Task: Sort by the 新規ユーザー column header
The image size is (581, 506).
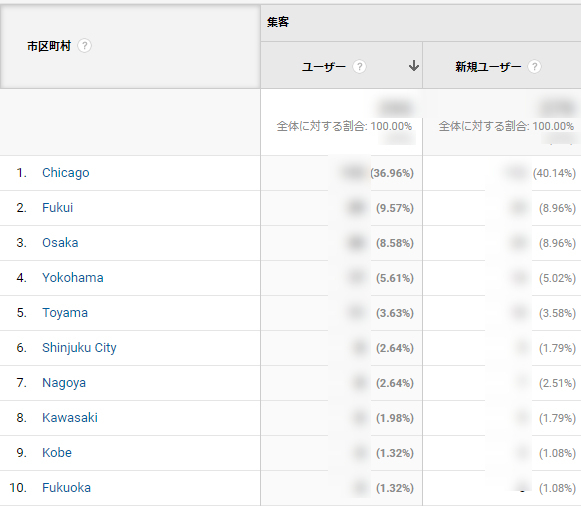Action: click(x=488, y=67)
